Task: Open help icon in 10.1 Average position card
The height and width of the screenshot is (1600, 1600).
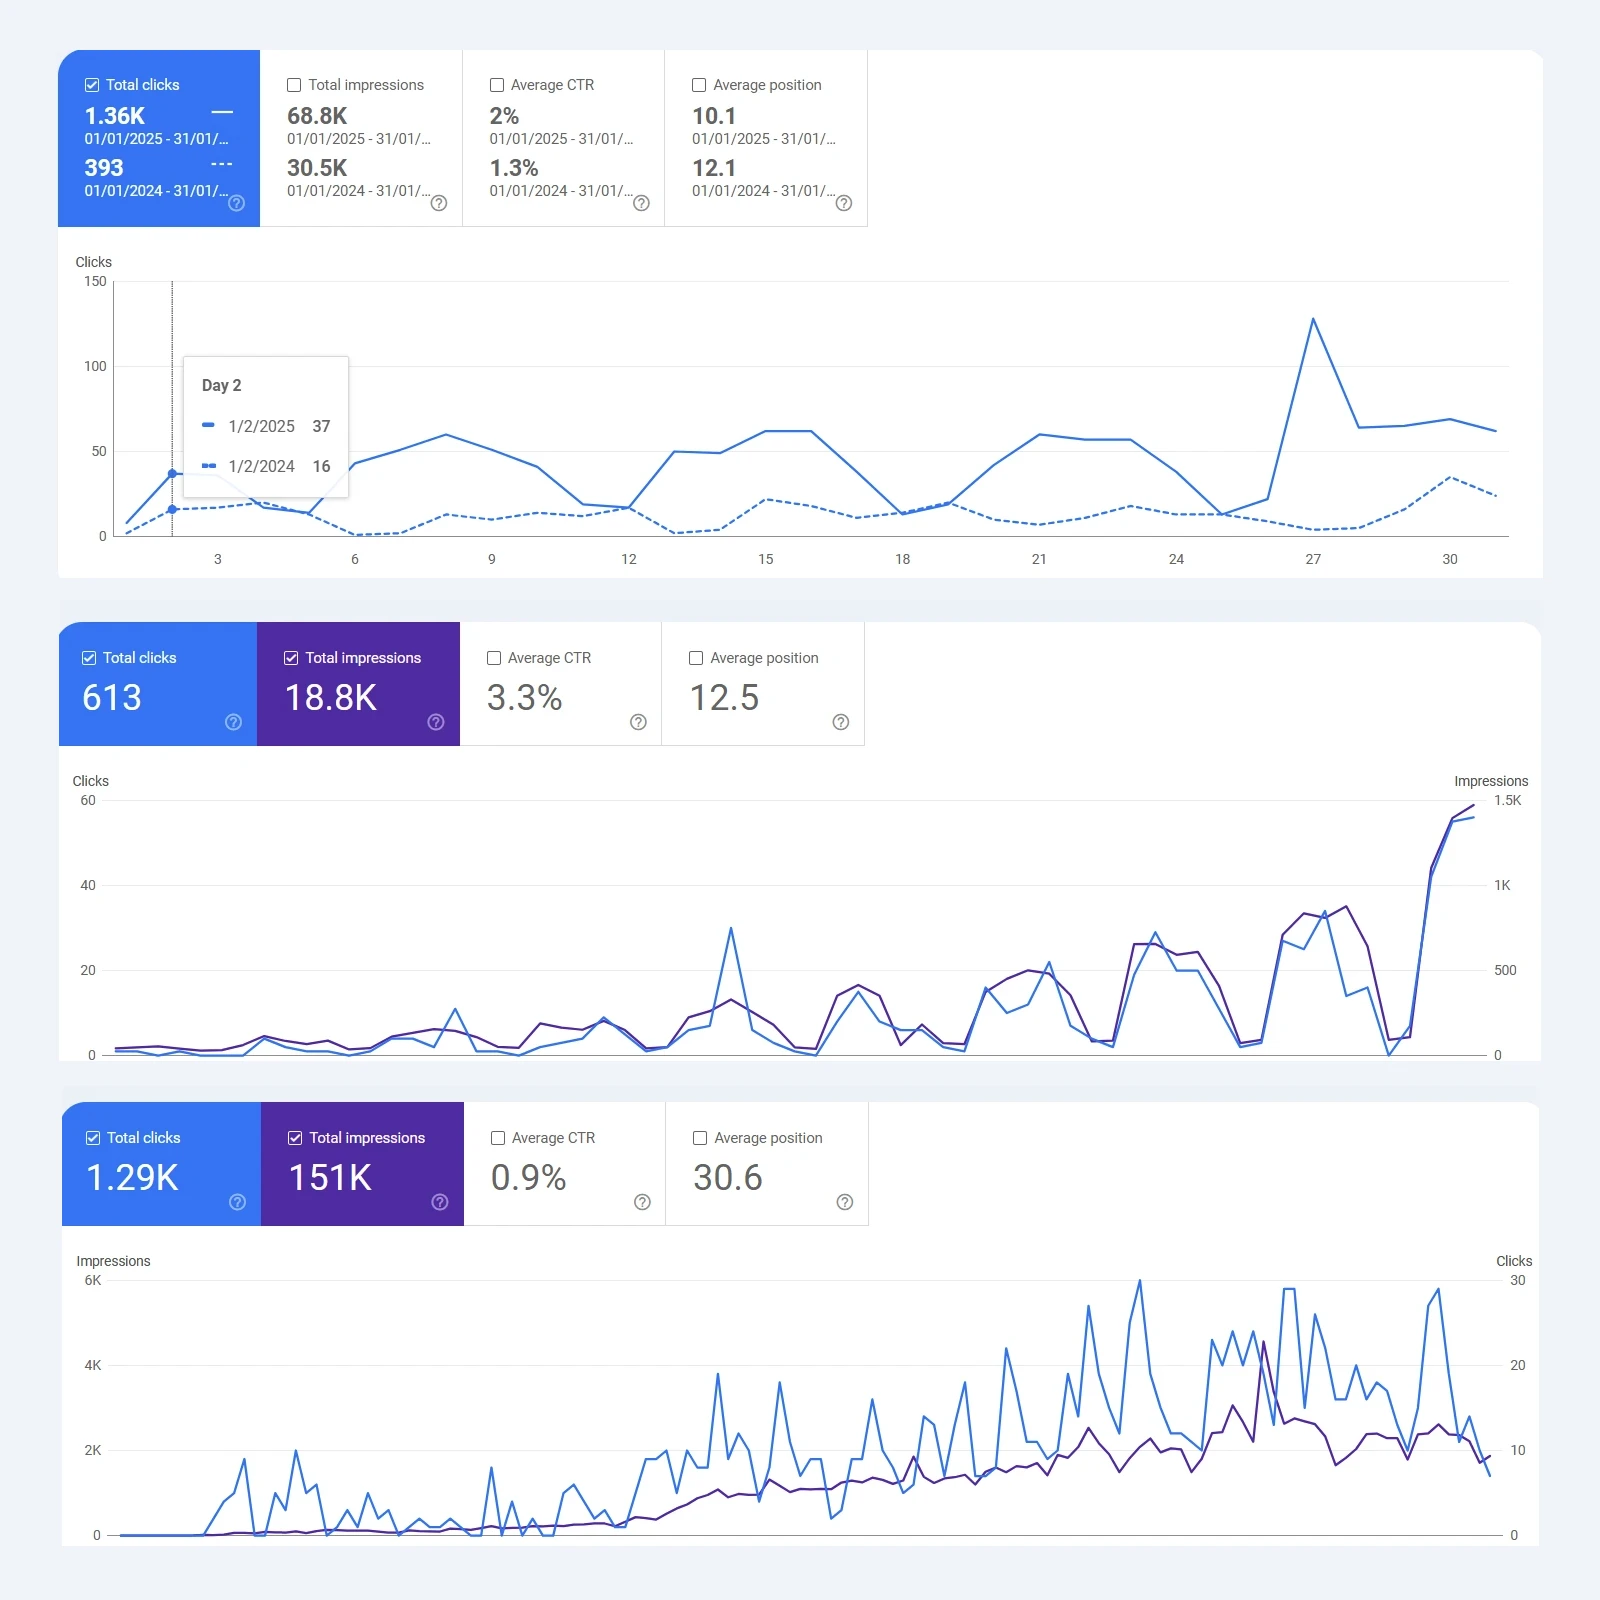Action: click(x=843, y=203)
